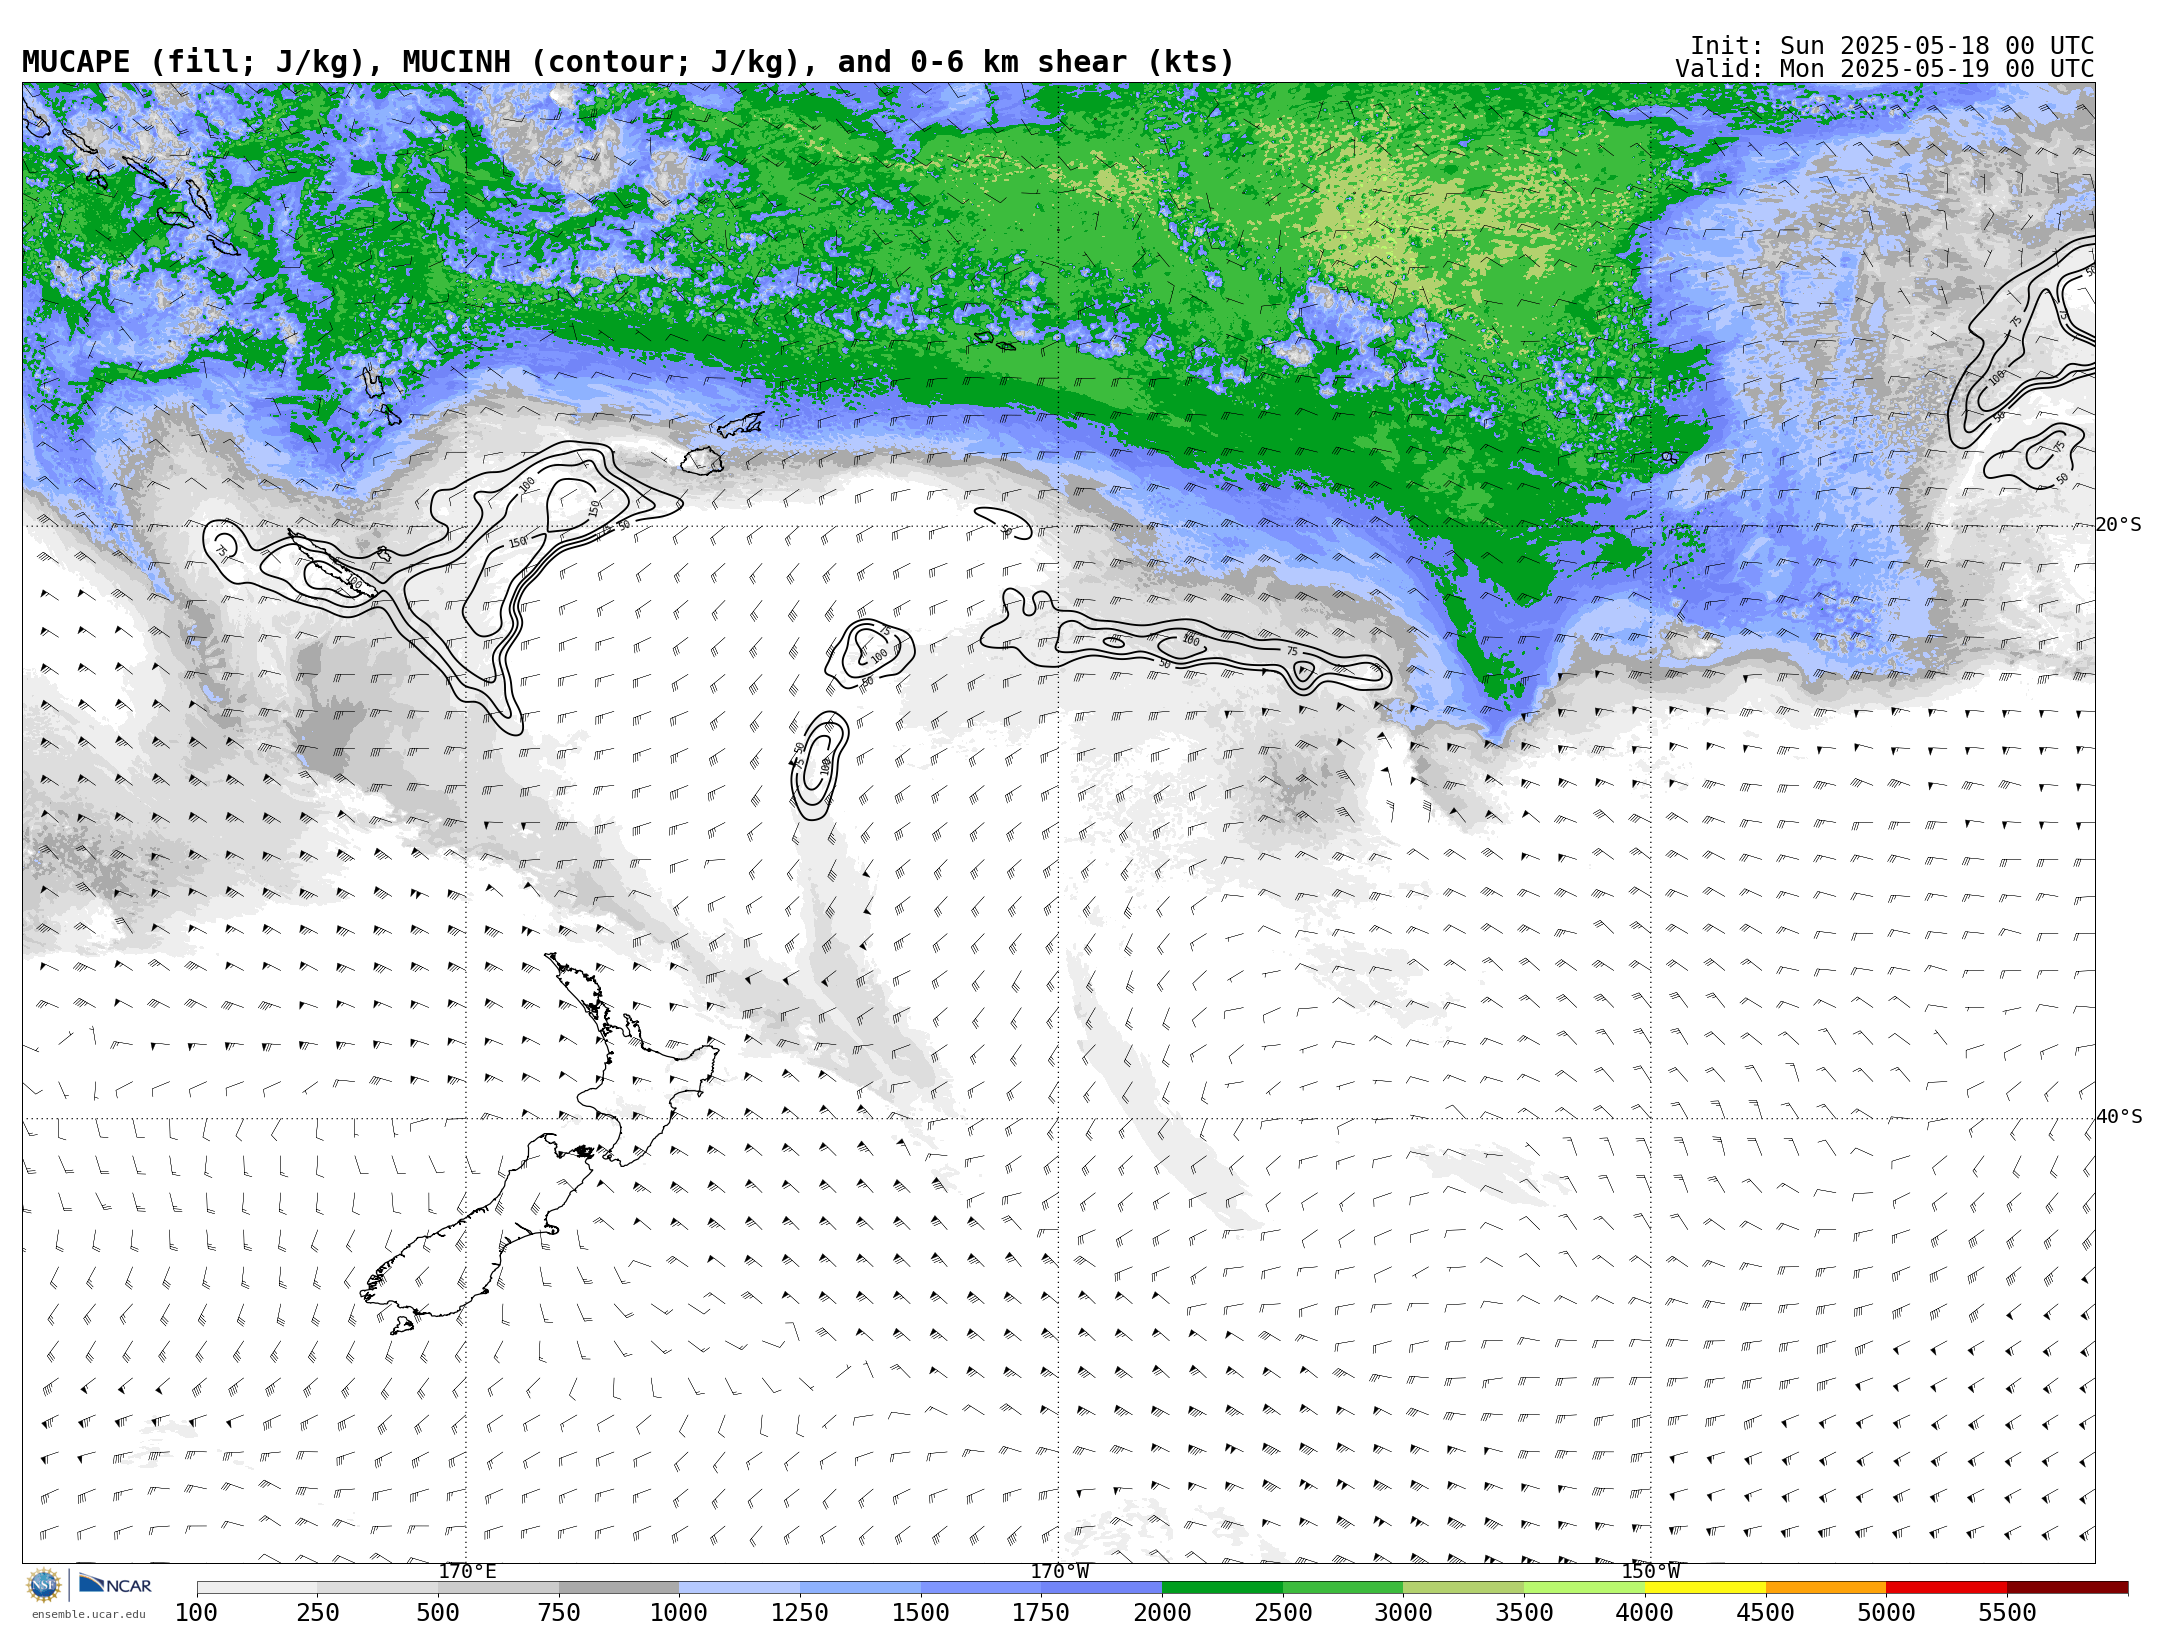Click the NCAR logo

click(115, 1585)
